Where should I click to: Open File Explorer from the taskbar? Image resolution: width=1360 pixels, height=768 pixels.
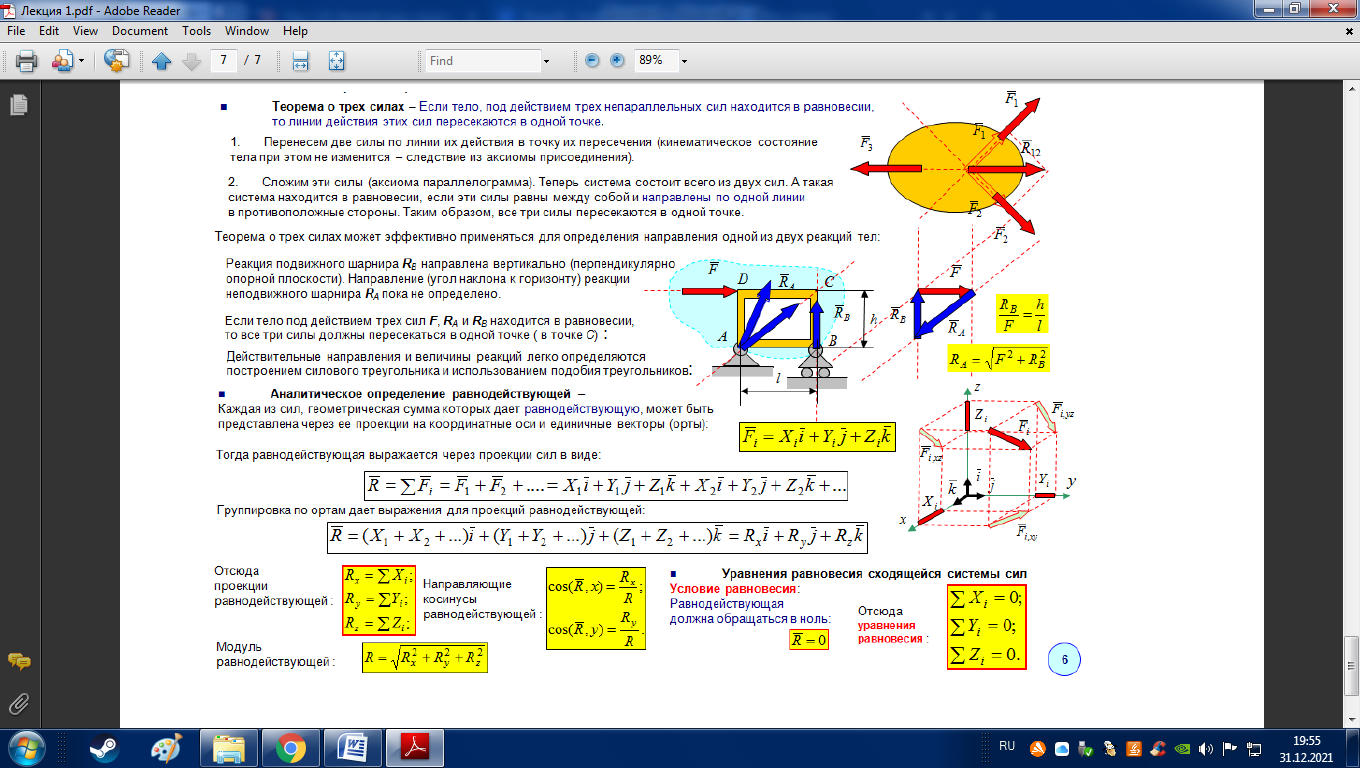click(x=229, y=748)
